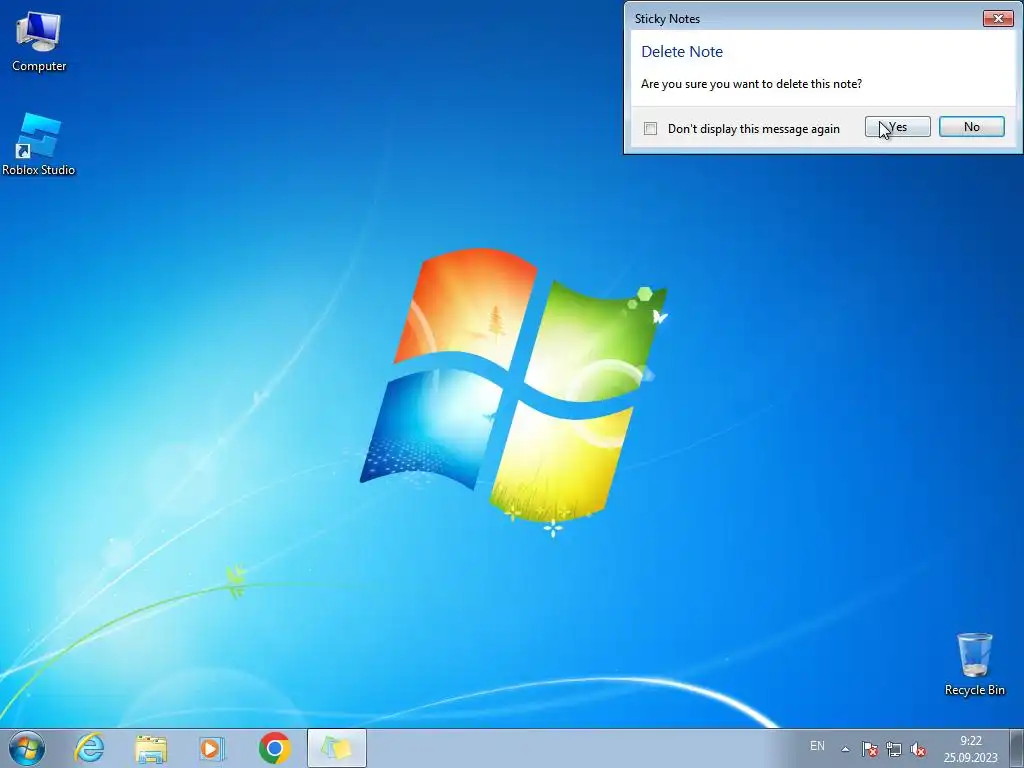Open Windows Media Player from taskbar
The height and width of the screenshot is (768, 1024).
pos(212,748)
